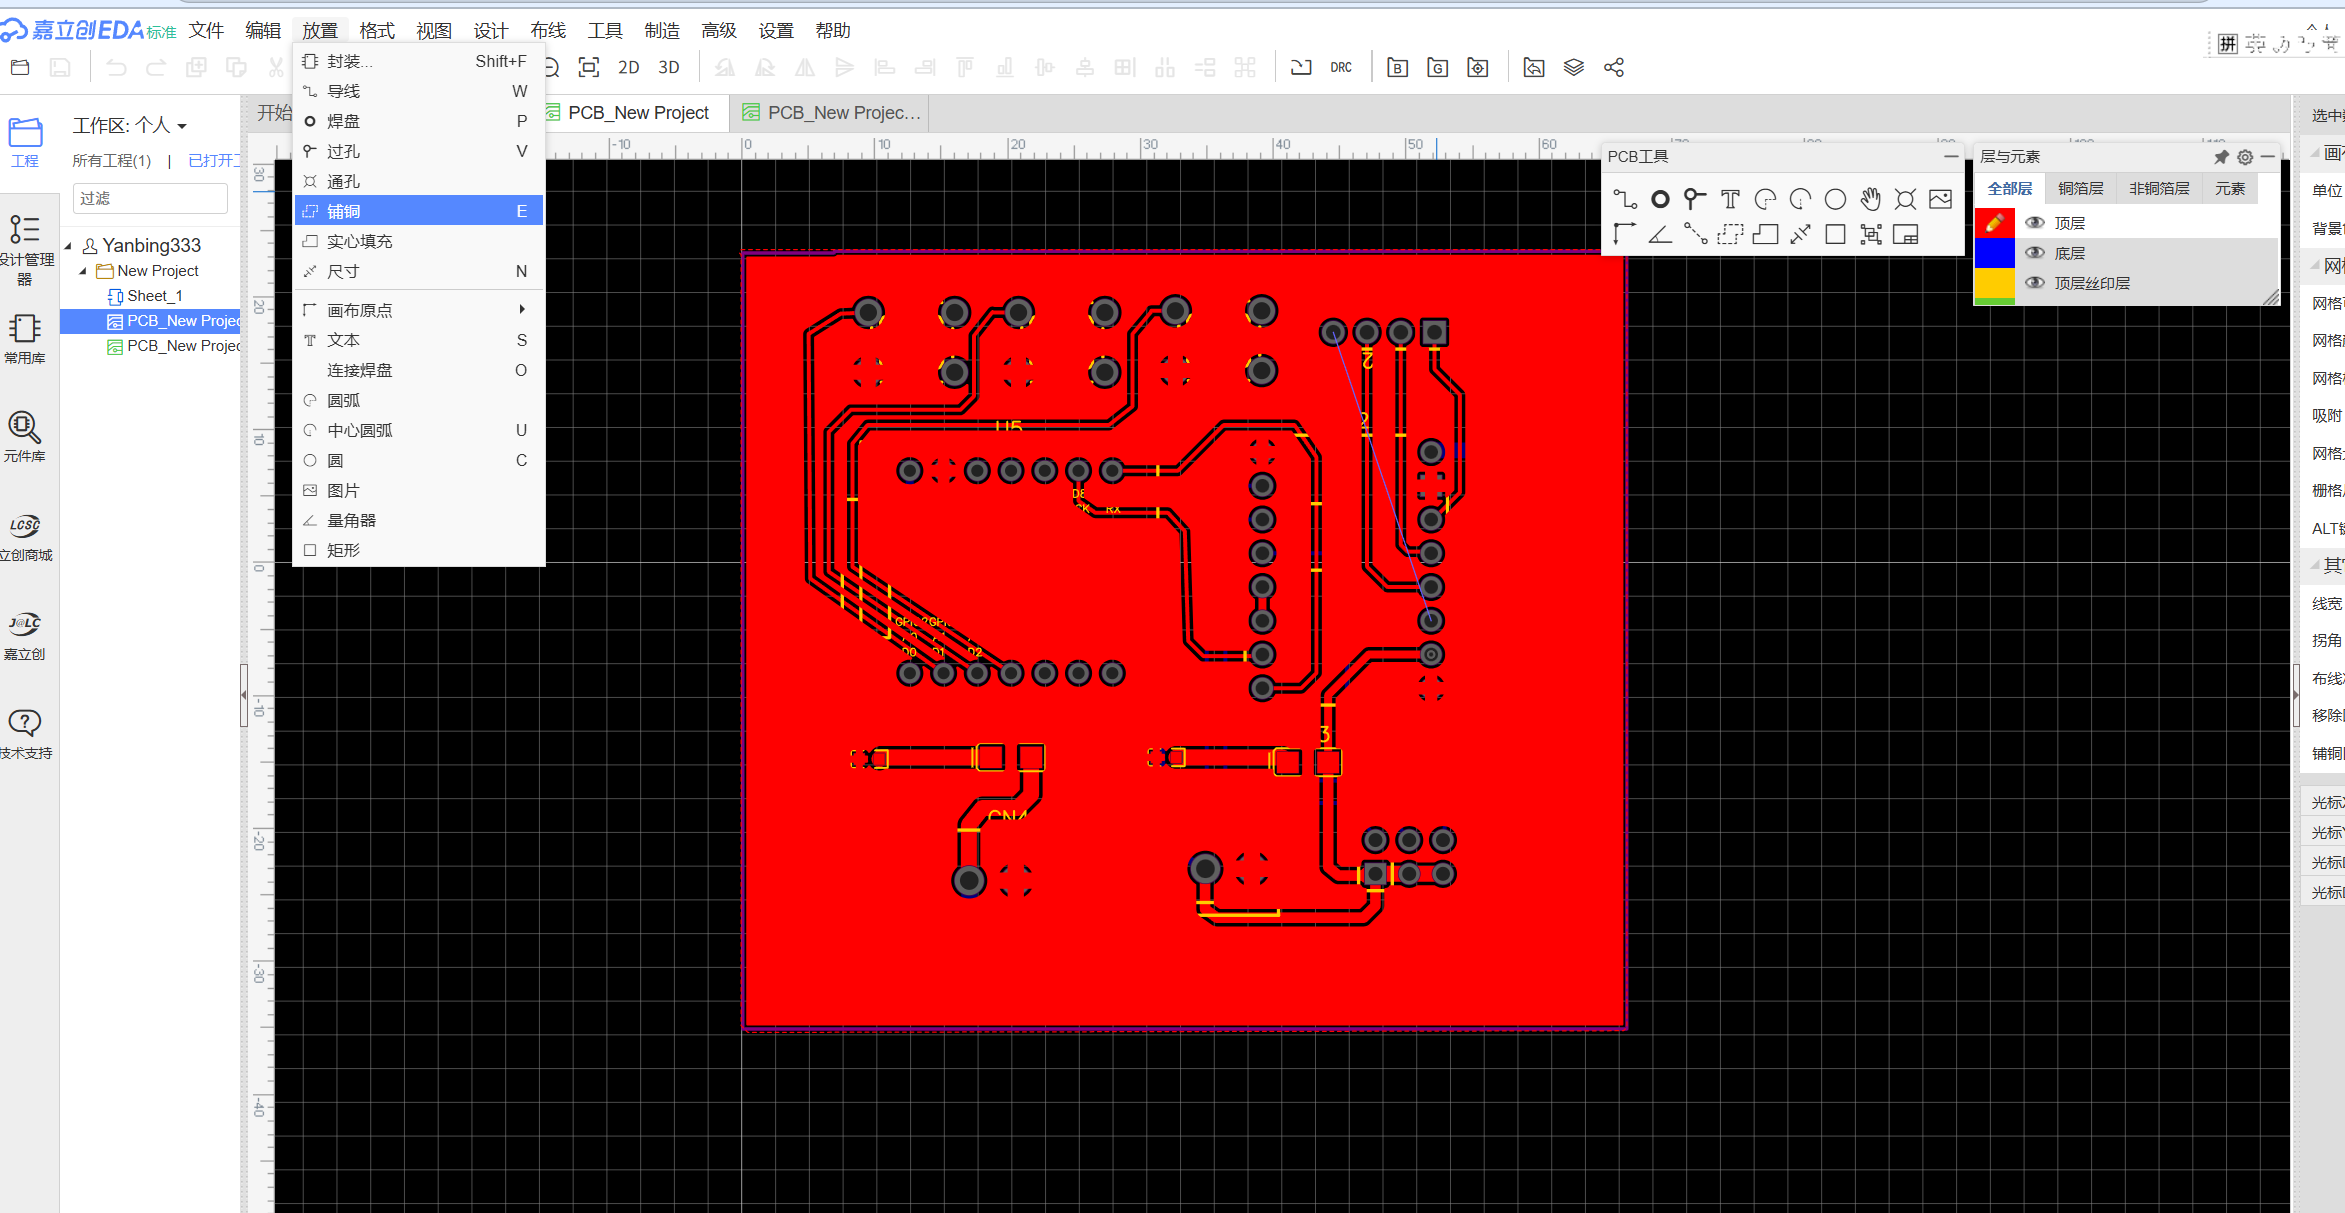Select the Arc tool in PCB Tools
2345x1213 pixels.
click(1766, 200)
